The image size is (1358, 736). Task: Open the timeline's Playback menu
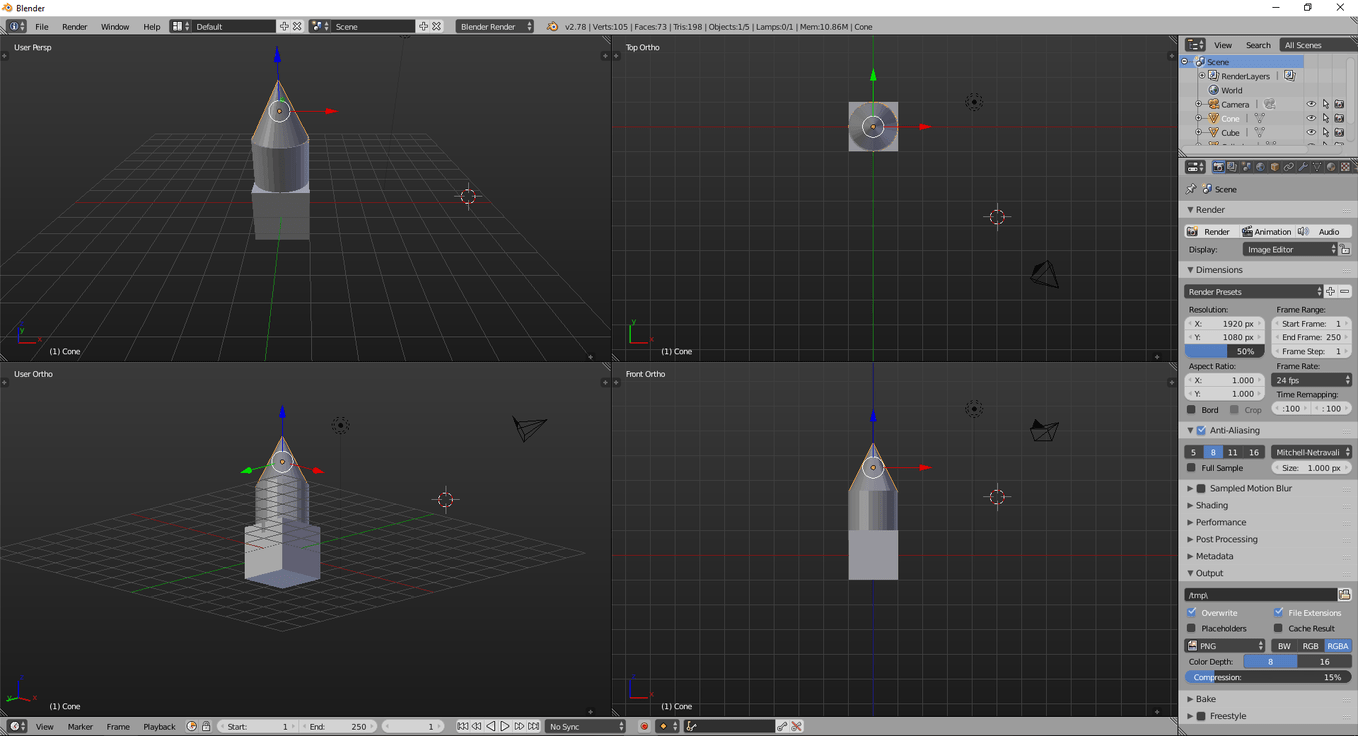point(159,727)
